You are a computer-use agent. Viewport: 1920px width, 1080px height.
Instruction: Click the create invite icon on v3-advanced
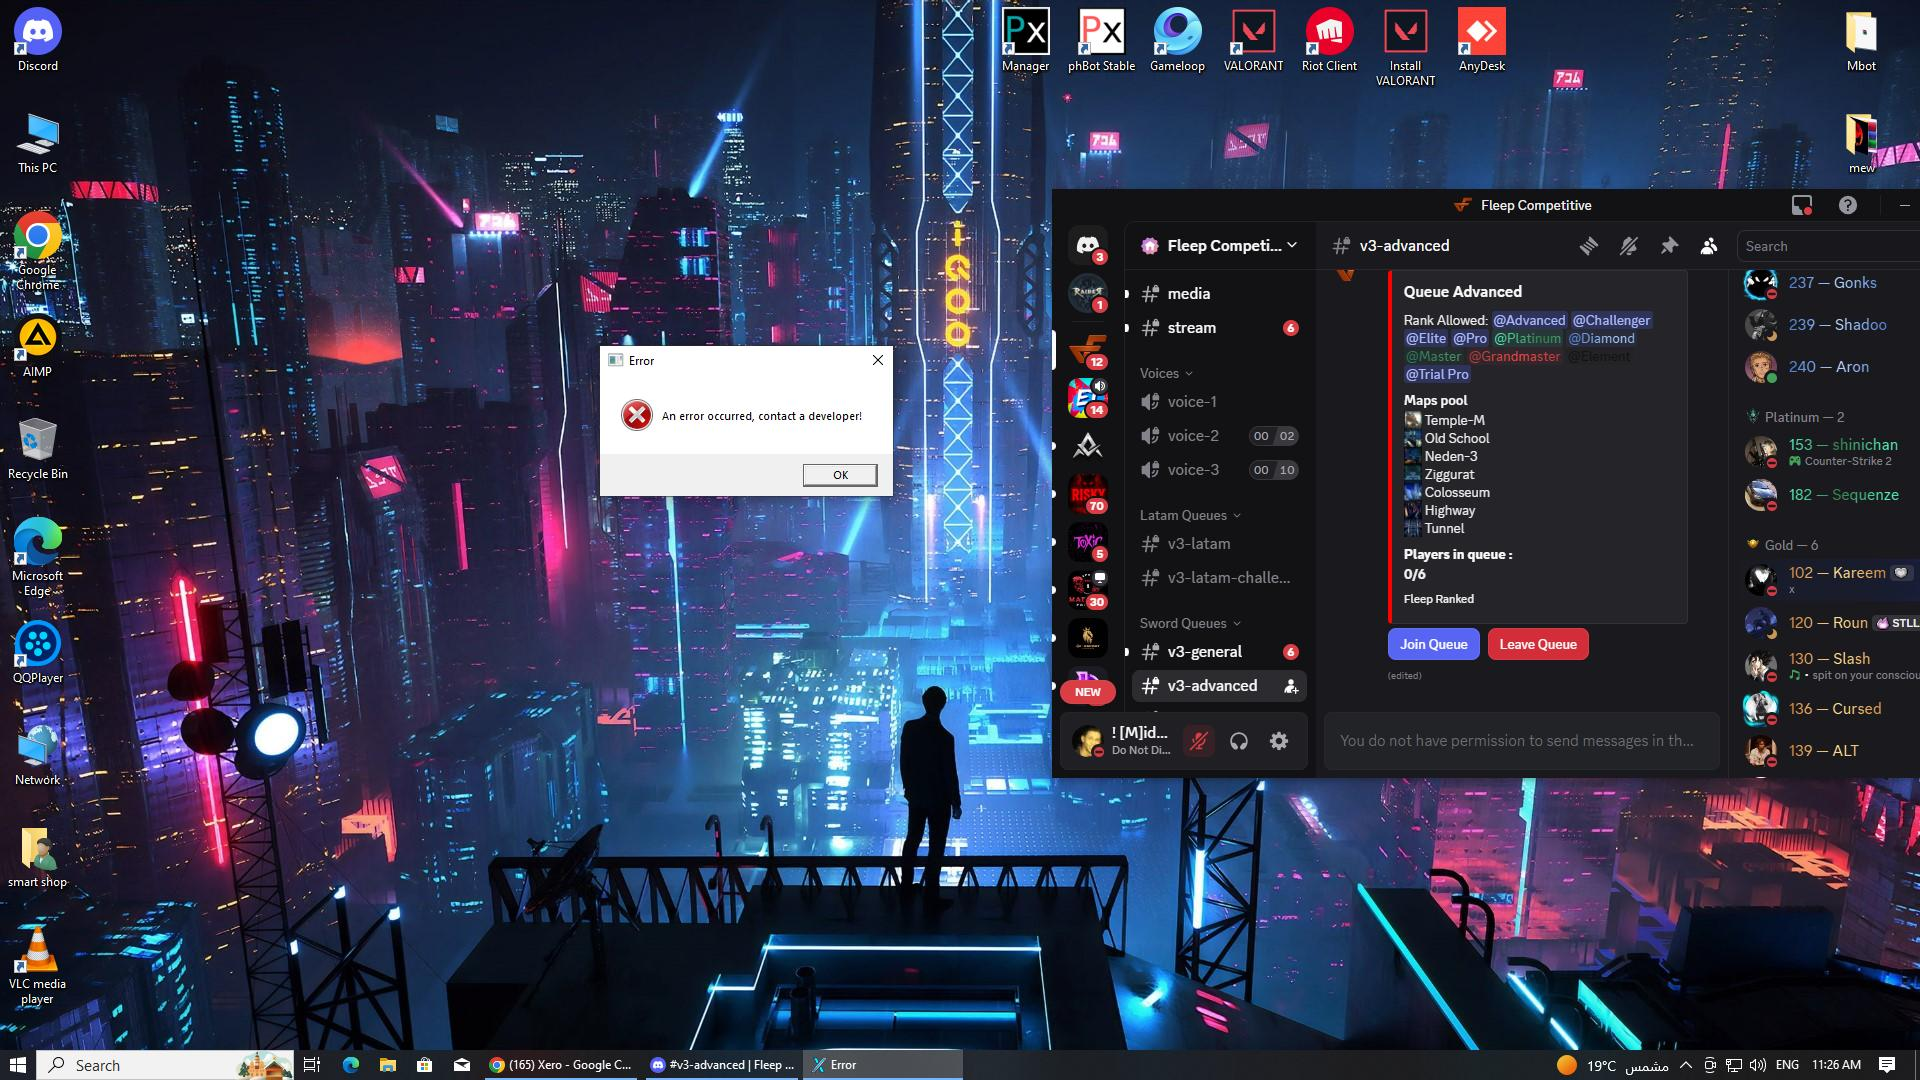point(1291,686)
